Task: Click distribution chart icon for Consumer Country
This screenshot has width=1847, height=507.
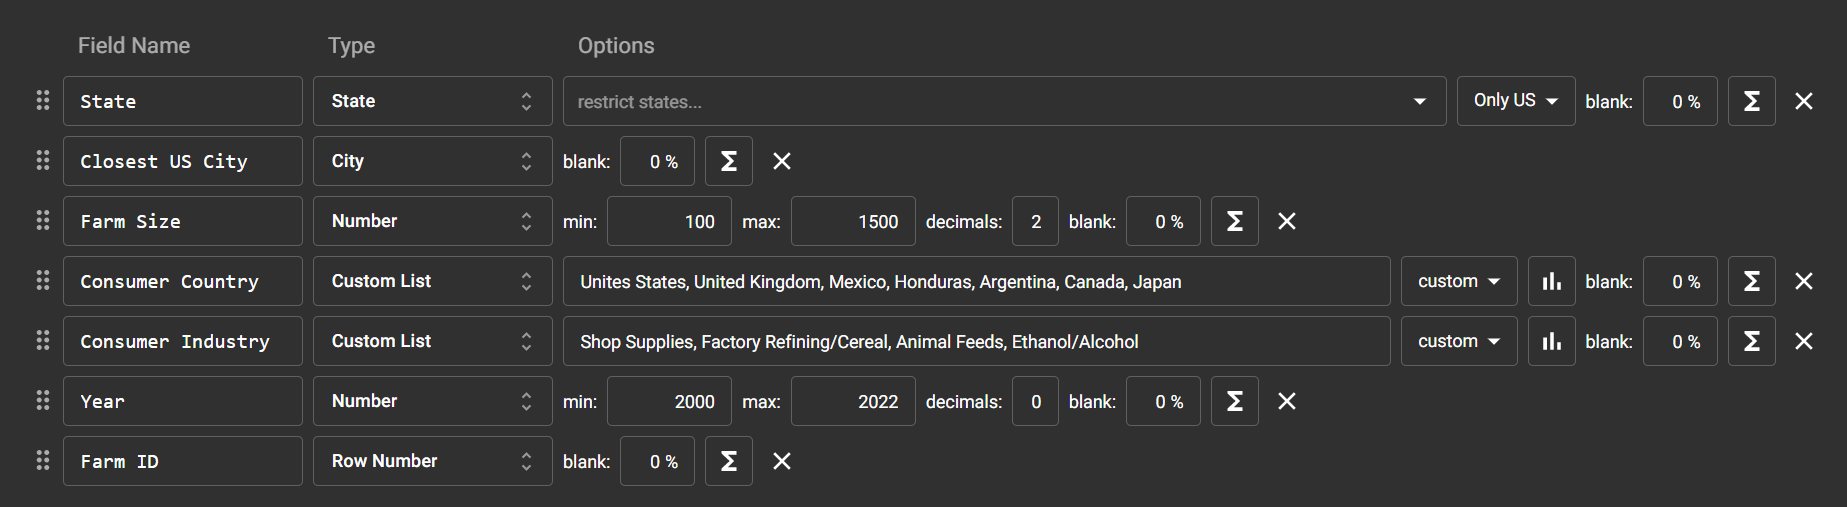Action: tap(1551, 281)
